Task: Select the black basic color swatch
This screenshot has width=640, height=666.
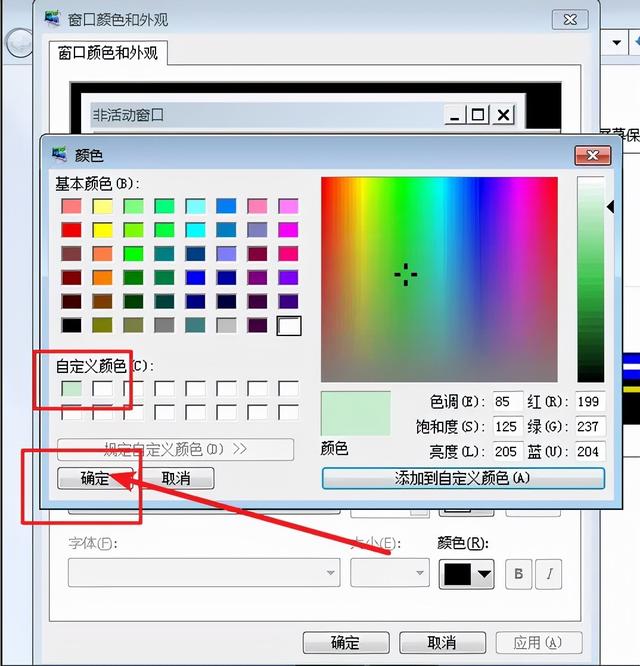Action: coord(71,325)
